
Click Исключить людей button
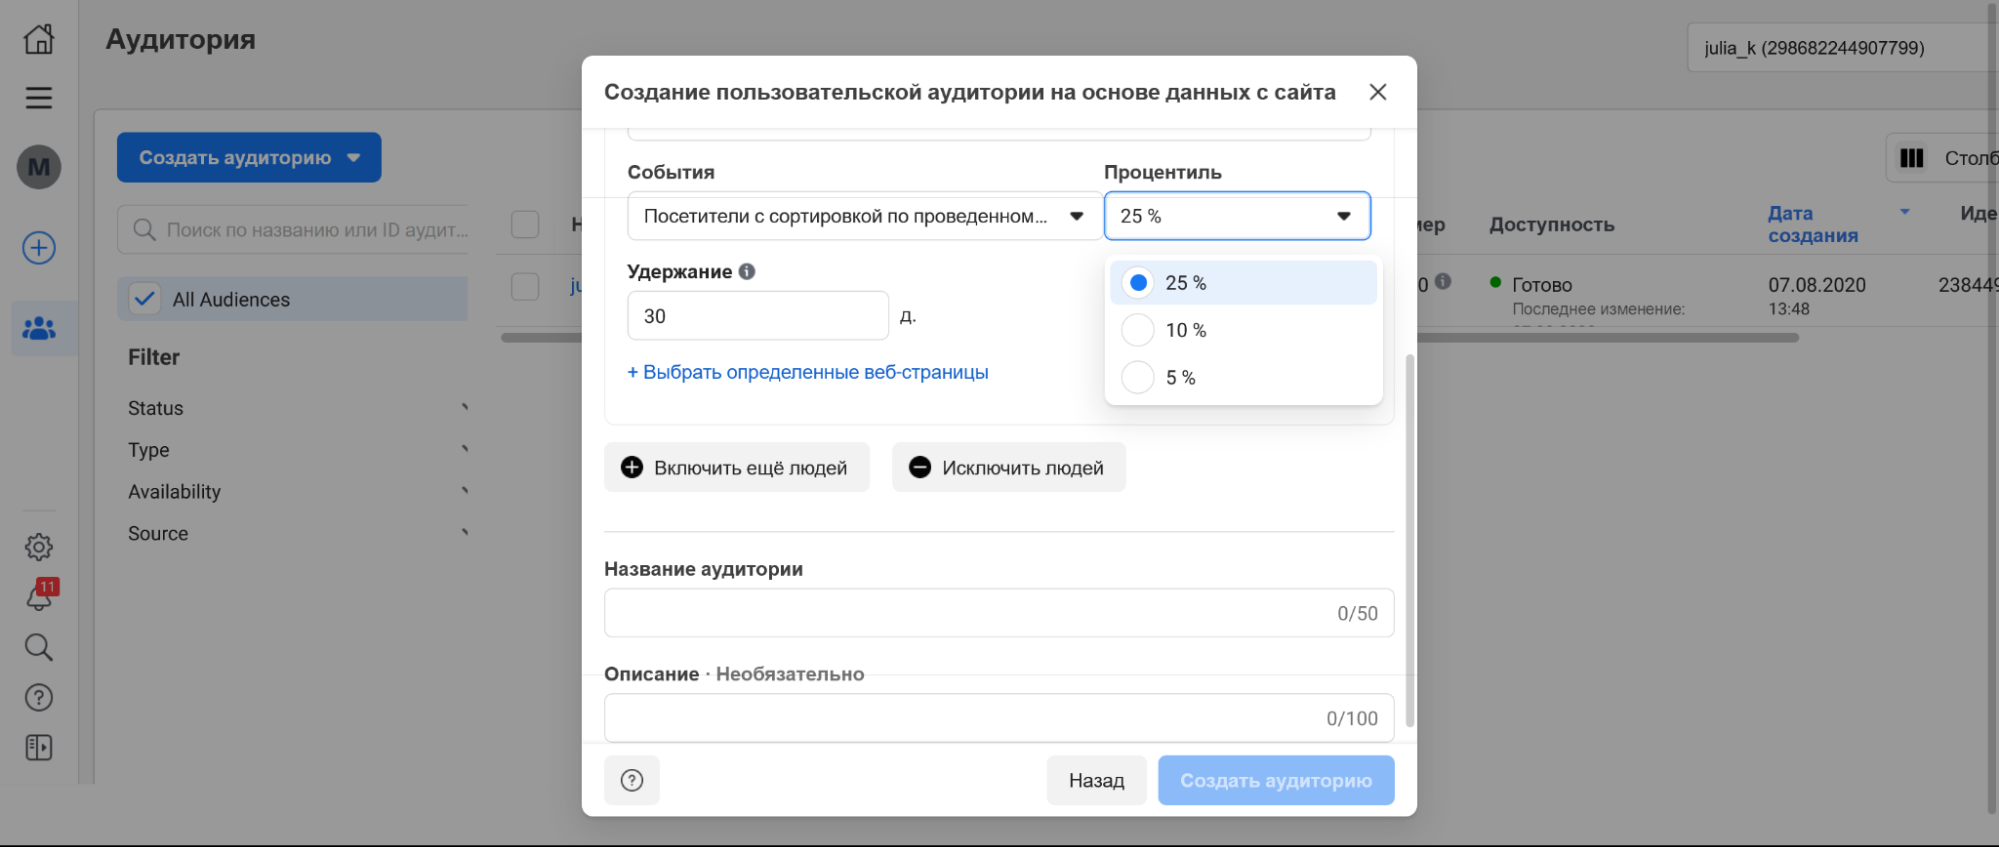coord(1009,467)
